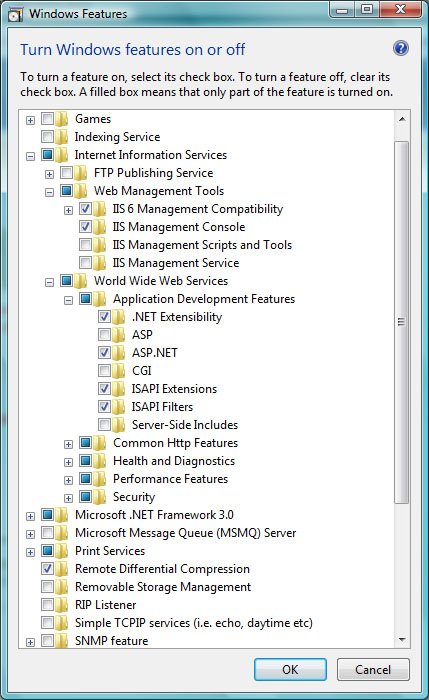The image size is (429, 700).
Task: Click the folder icon next to ASP.NET
Action: point(119,353)
